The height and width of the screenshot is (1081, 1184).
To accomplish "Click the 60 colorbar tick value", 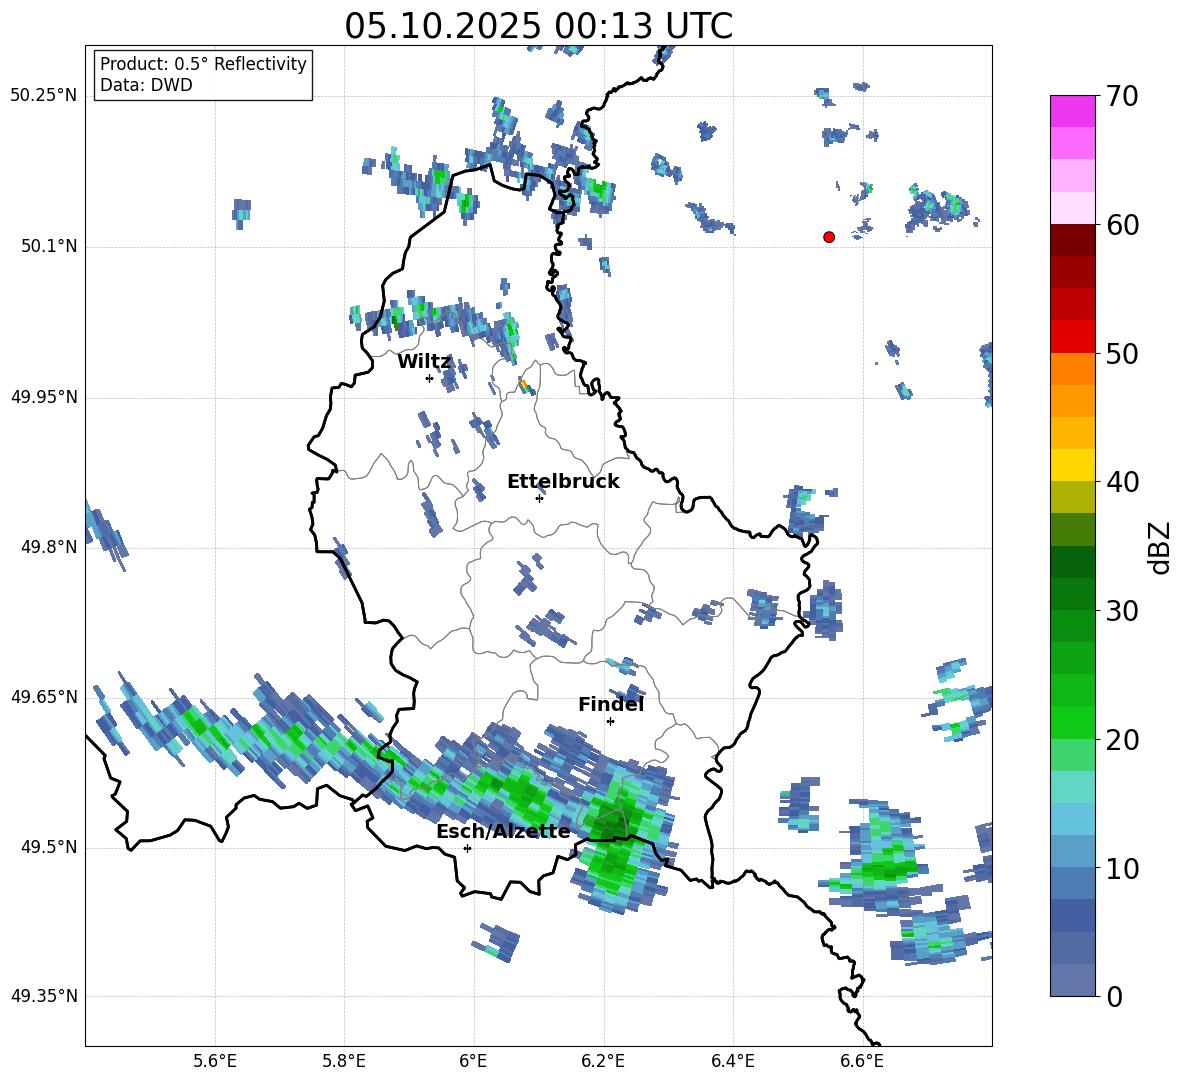I will [1122, 225].
